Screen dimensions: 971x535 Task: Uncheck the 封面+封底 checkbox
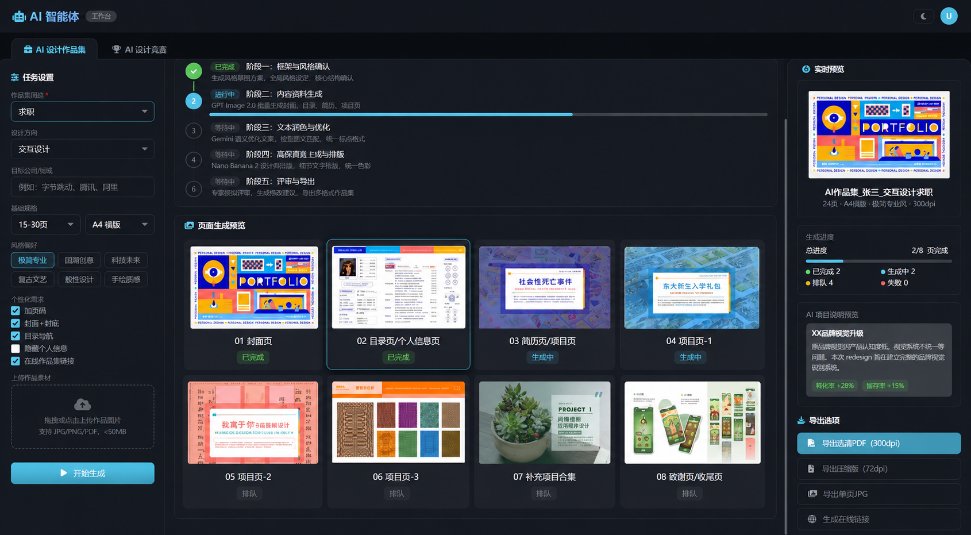coord(15,323)
